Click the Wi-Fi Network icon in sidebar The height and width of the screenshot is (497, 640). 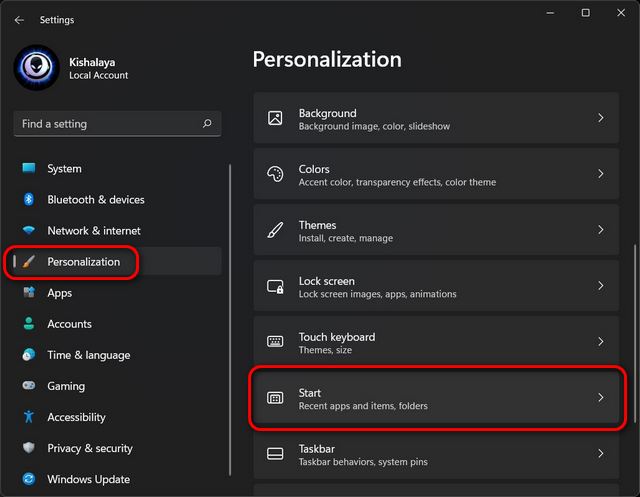click(29, 230)
